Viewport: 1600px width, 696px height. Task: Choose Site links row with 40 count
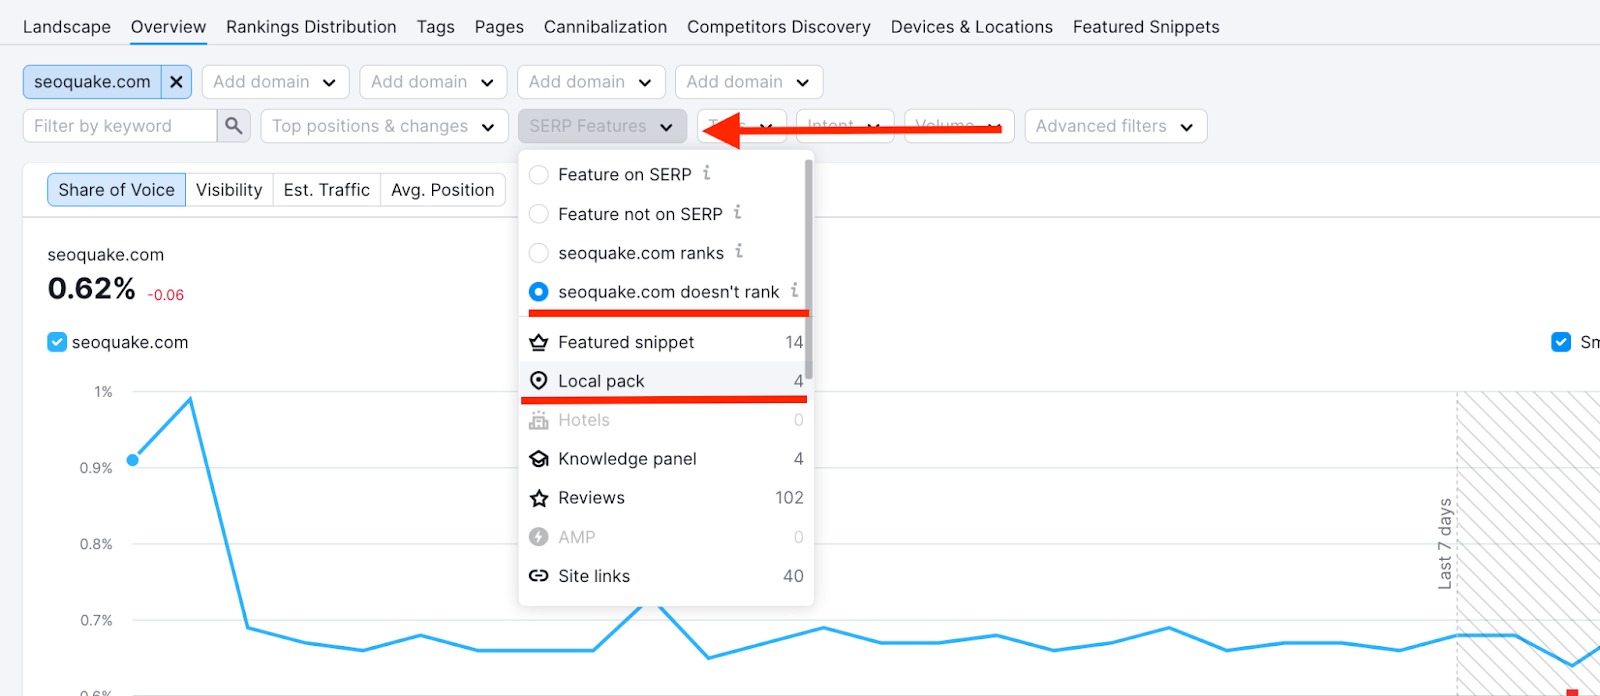666,576
